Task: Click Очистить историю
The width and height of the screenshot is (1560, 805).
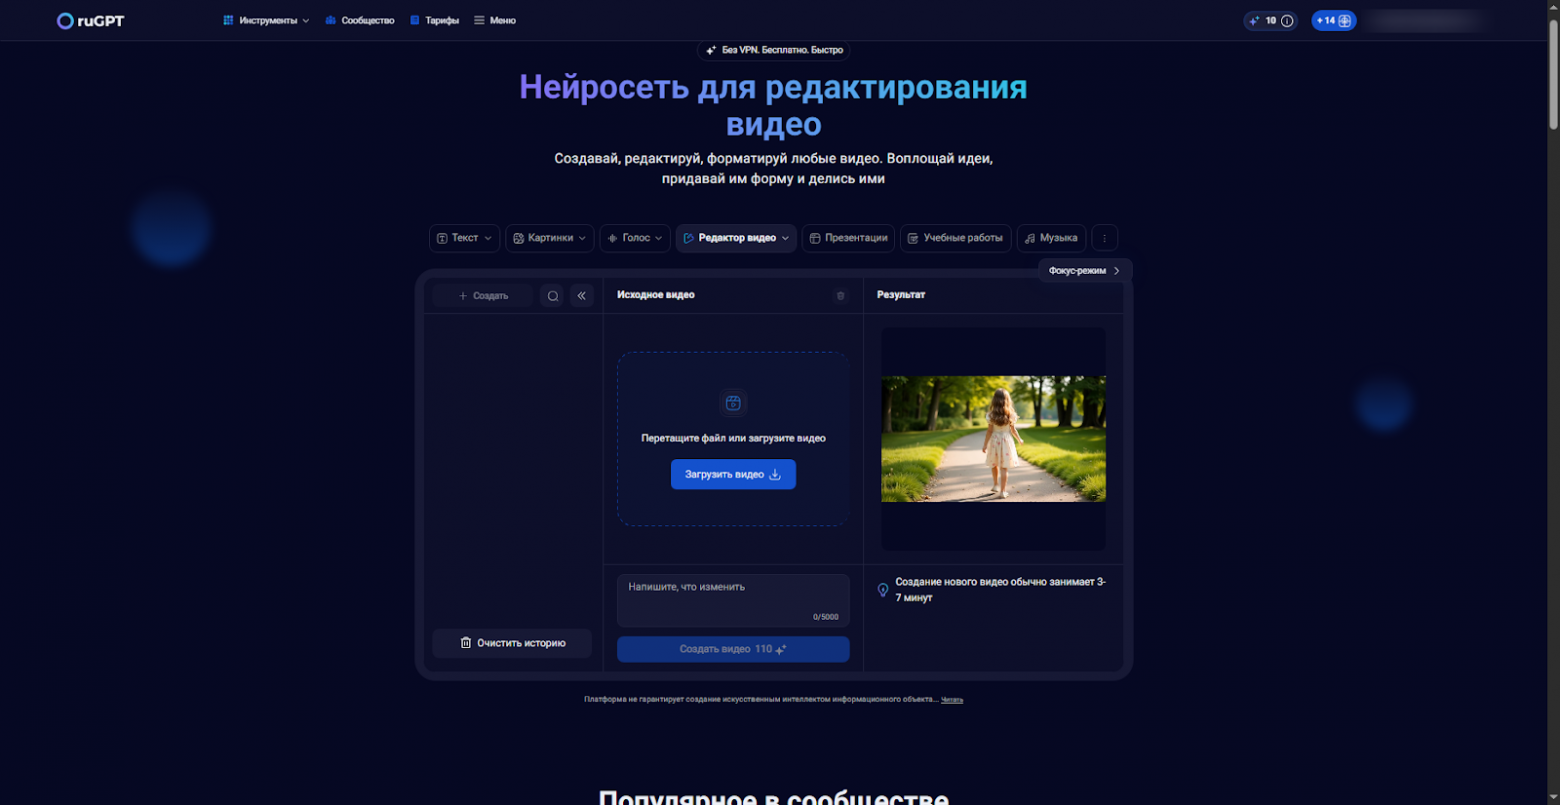Action: [511, 643]
